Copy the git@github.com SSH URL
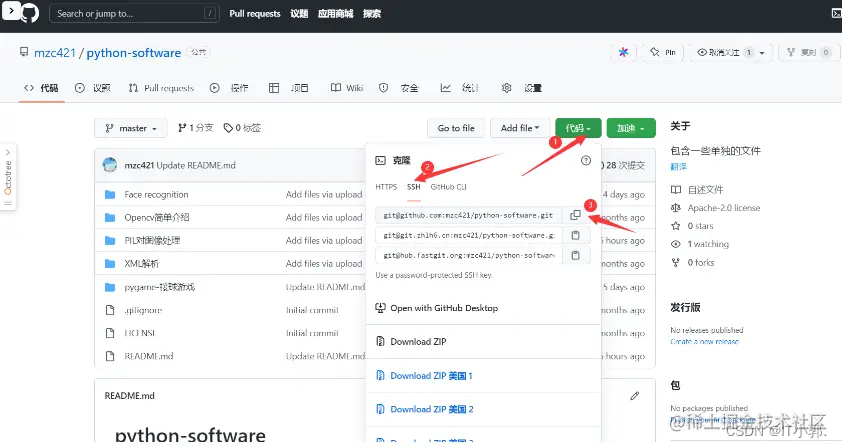The width and height of the screenshot is (842, 447). (576, 215)
